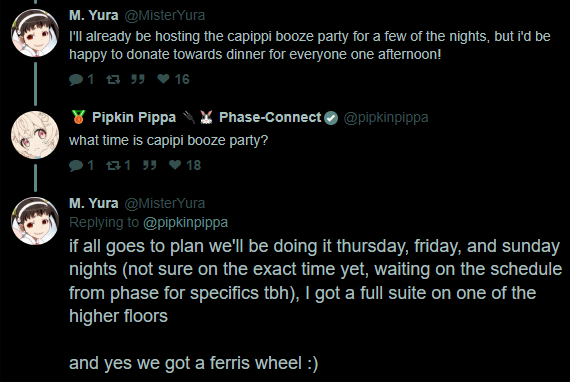
Task: Open Pipkin Pippa's profile avatar
Action: pyautogui.click(x=35, y=135)
